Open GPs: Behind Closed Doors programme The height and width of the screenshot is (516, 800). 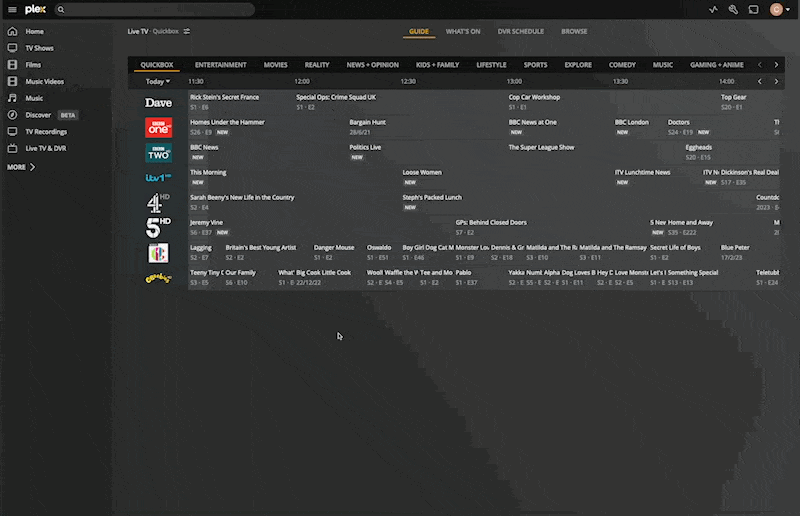click(x=551, y=227)
